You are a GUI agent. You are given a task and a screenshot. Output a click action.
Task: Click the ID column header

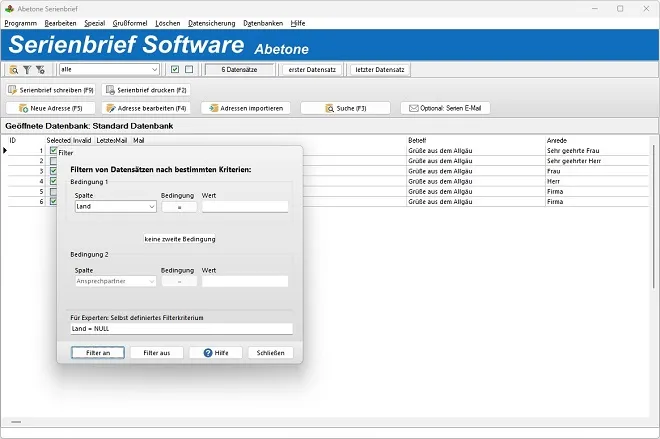pyautogui.click(x=13, y=140)
